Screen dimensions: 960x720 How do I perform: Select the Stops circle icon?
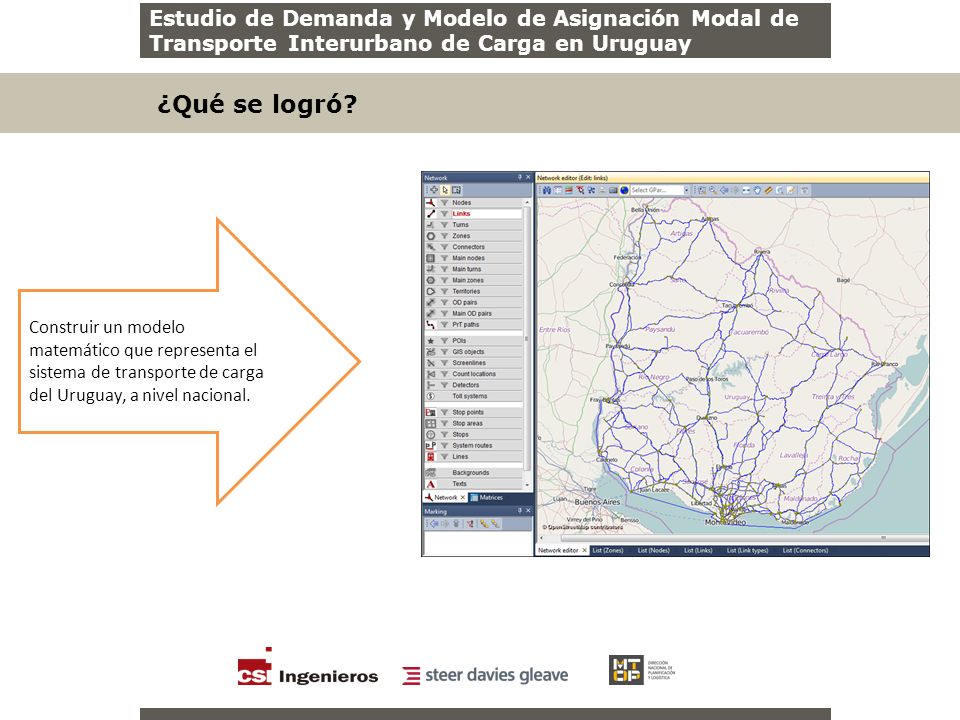[x=430, y=434]
